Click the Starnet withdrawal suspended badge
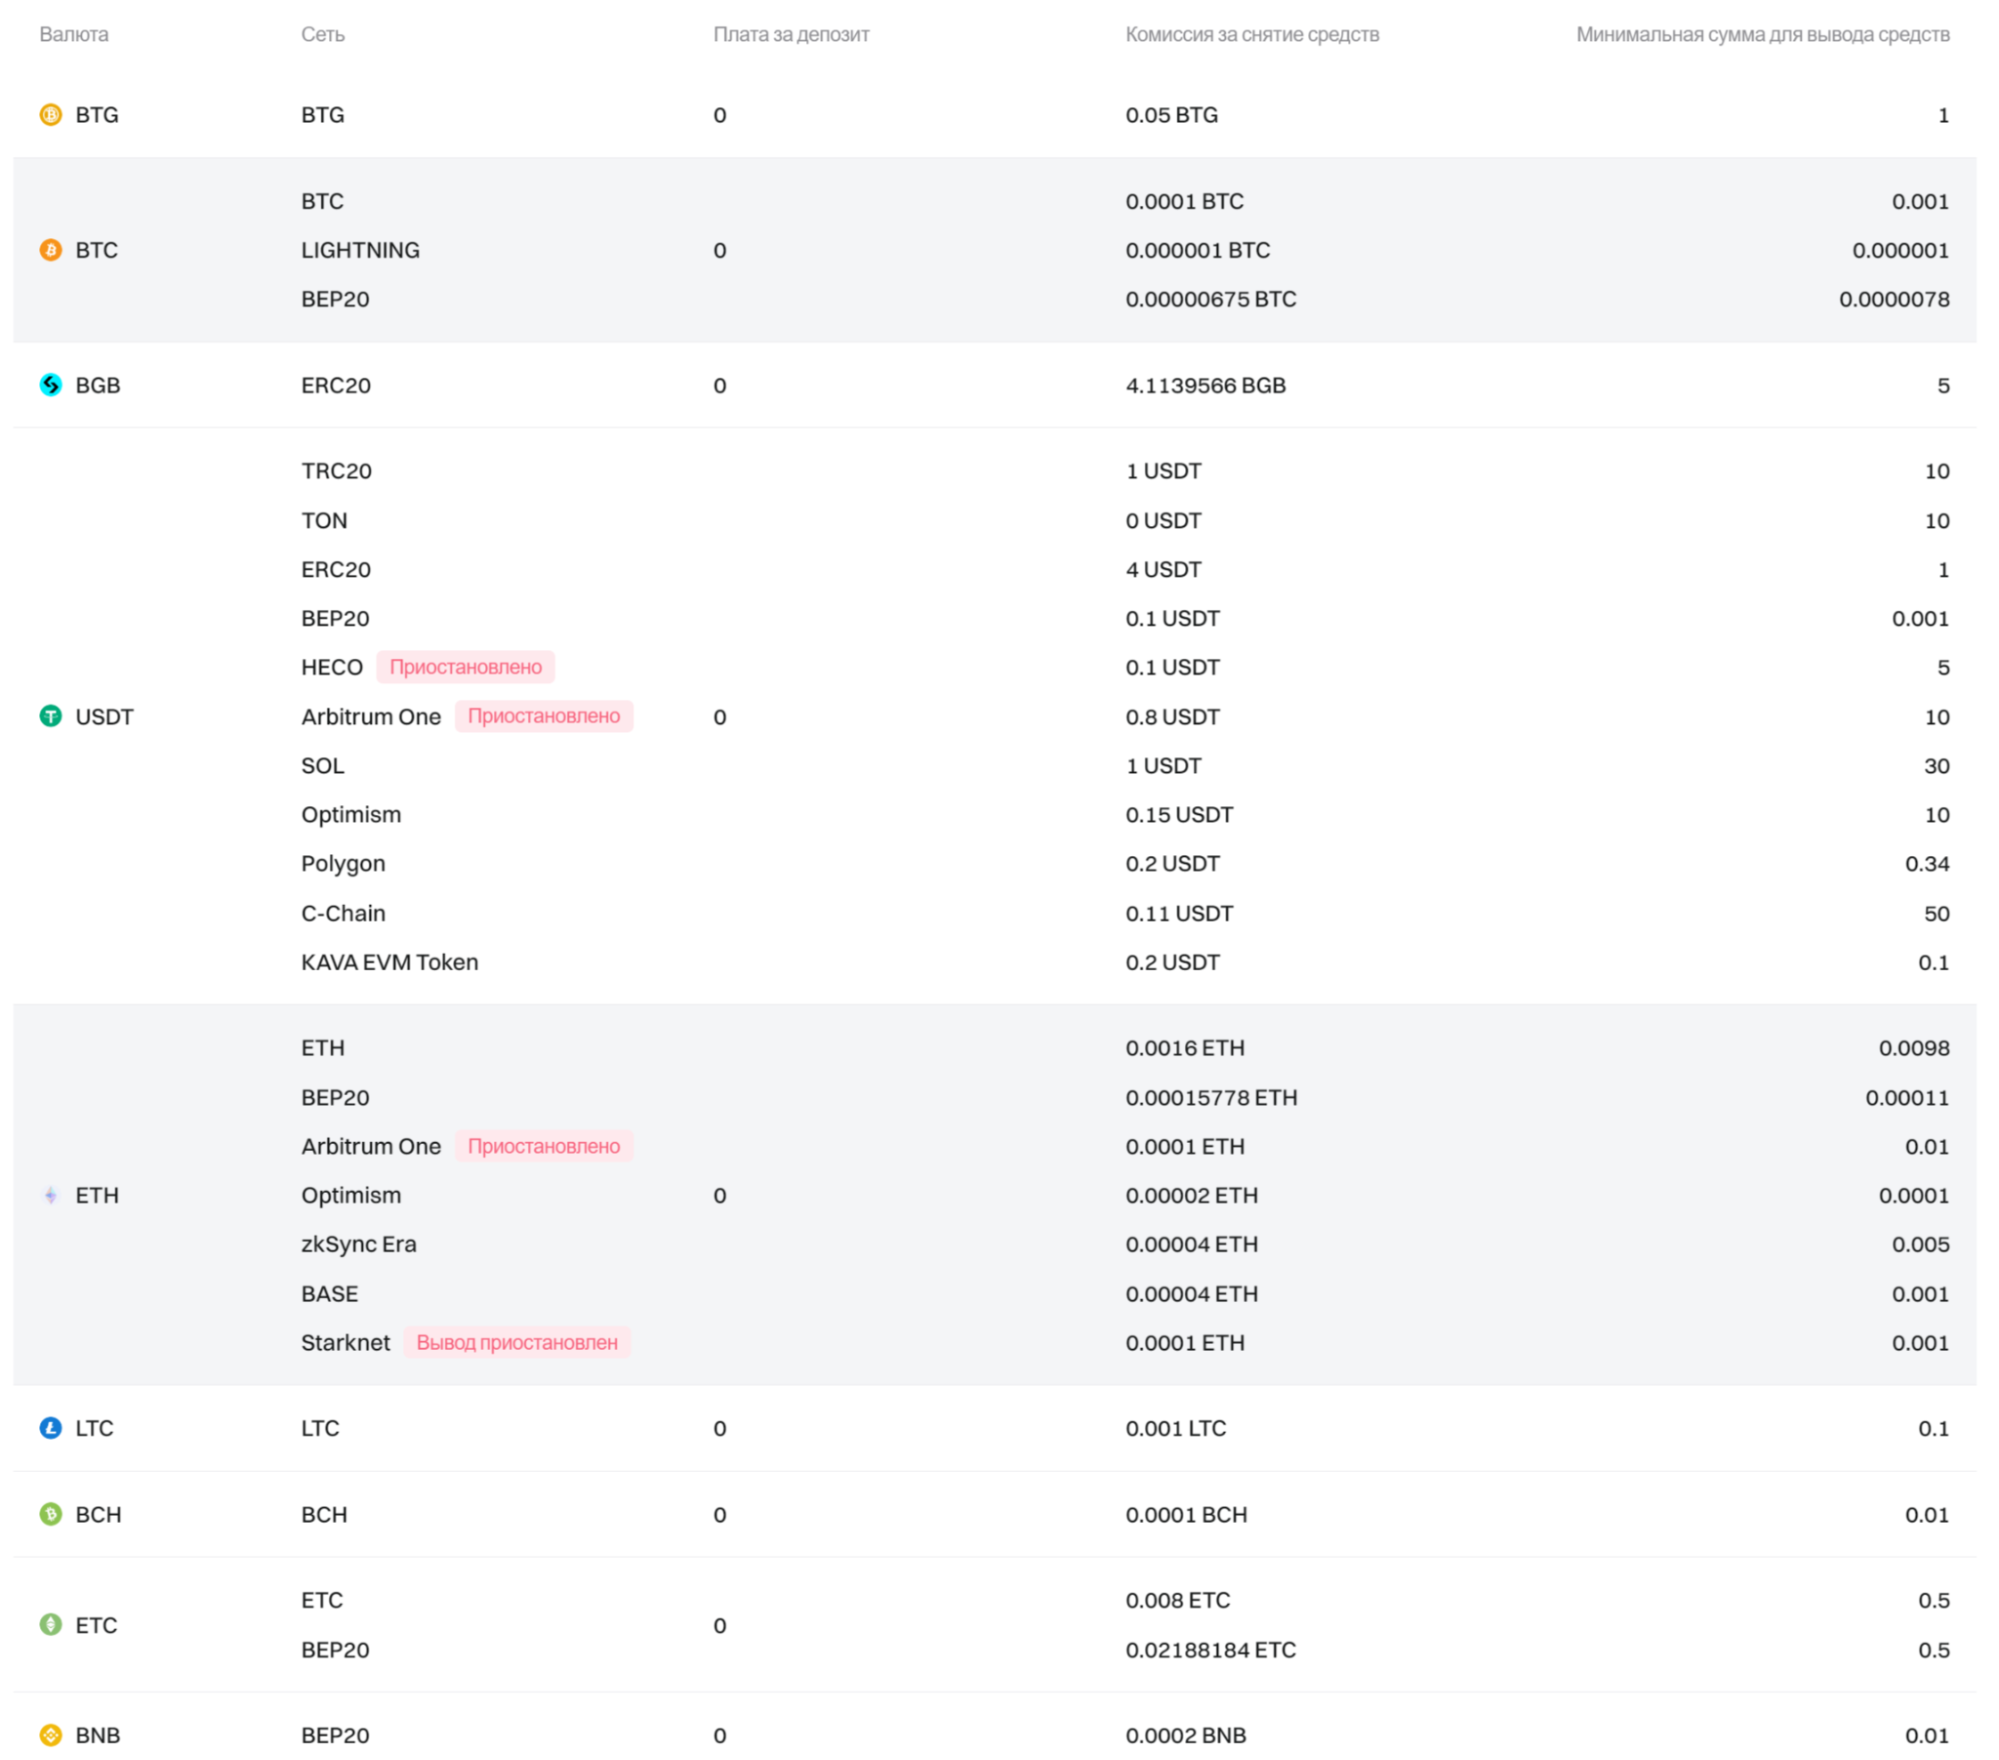1999x1760 pixels. 516,1342
